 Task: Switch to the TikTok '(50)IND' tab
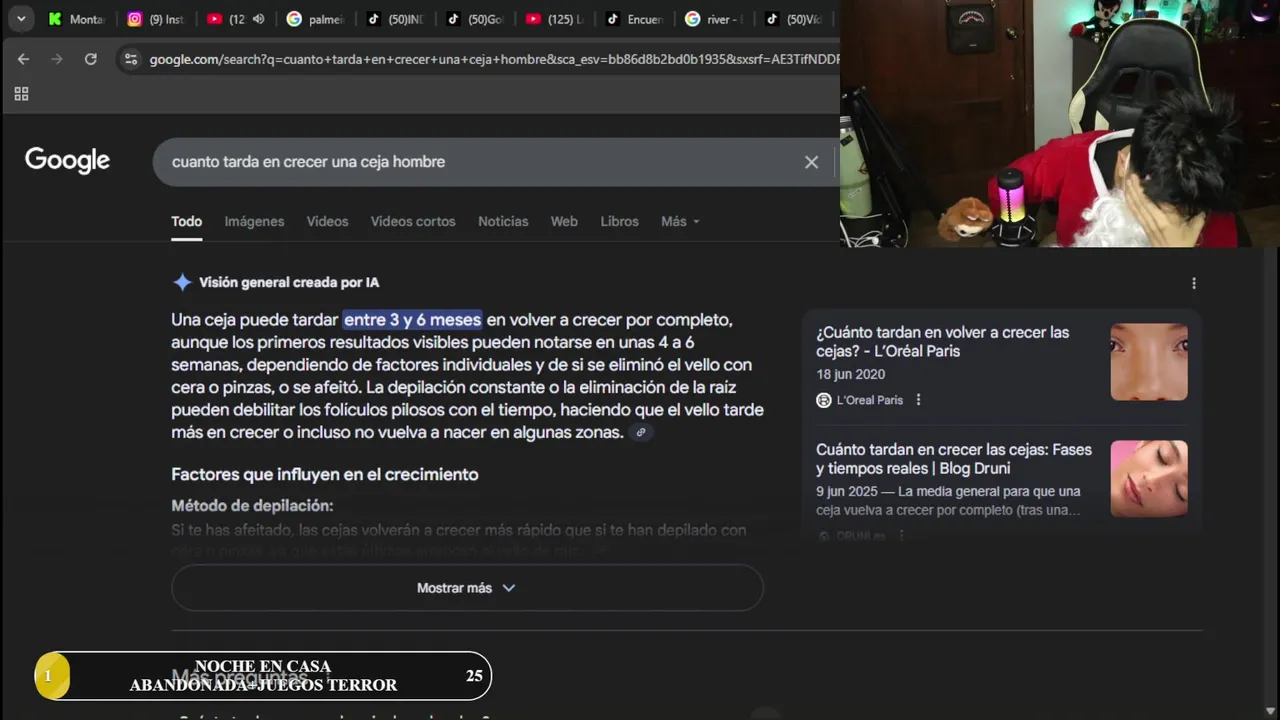pos(394,19)
